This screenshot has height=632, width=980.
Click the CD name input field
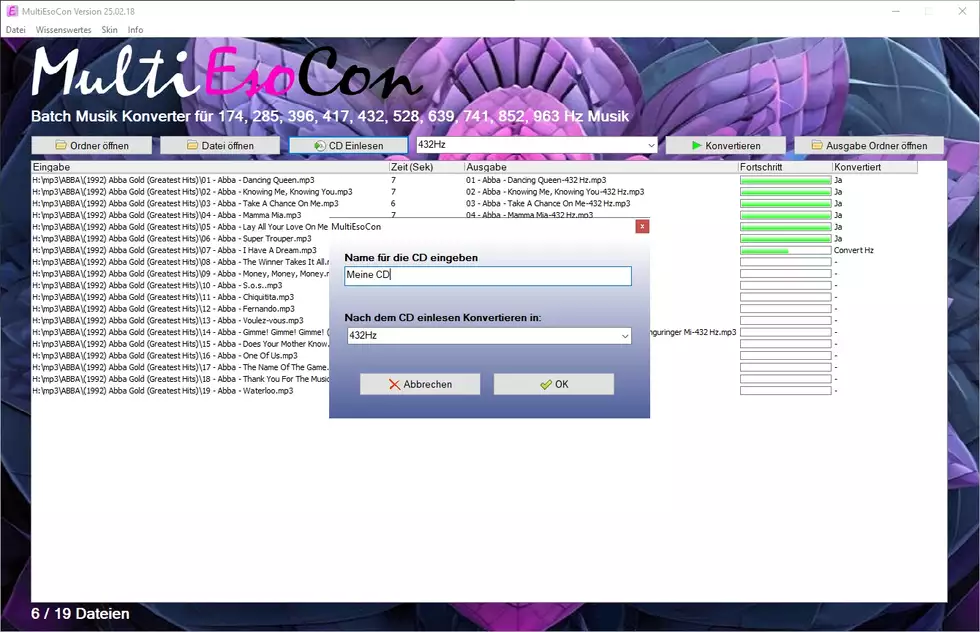point(488,276)
